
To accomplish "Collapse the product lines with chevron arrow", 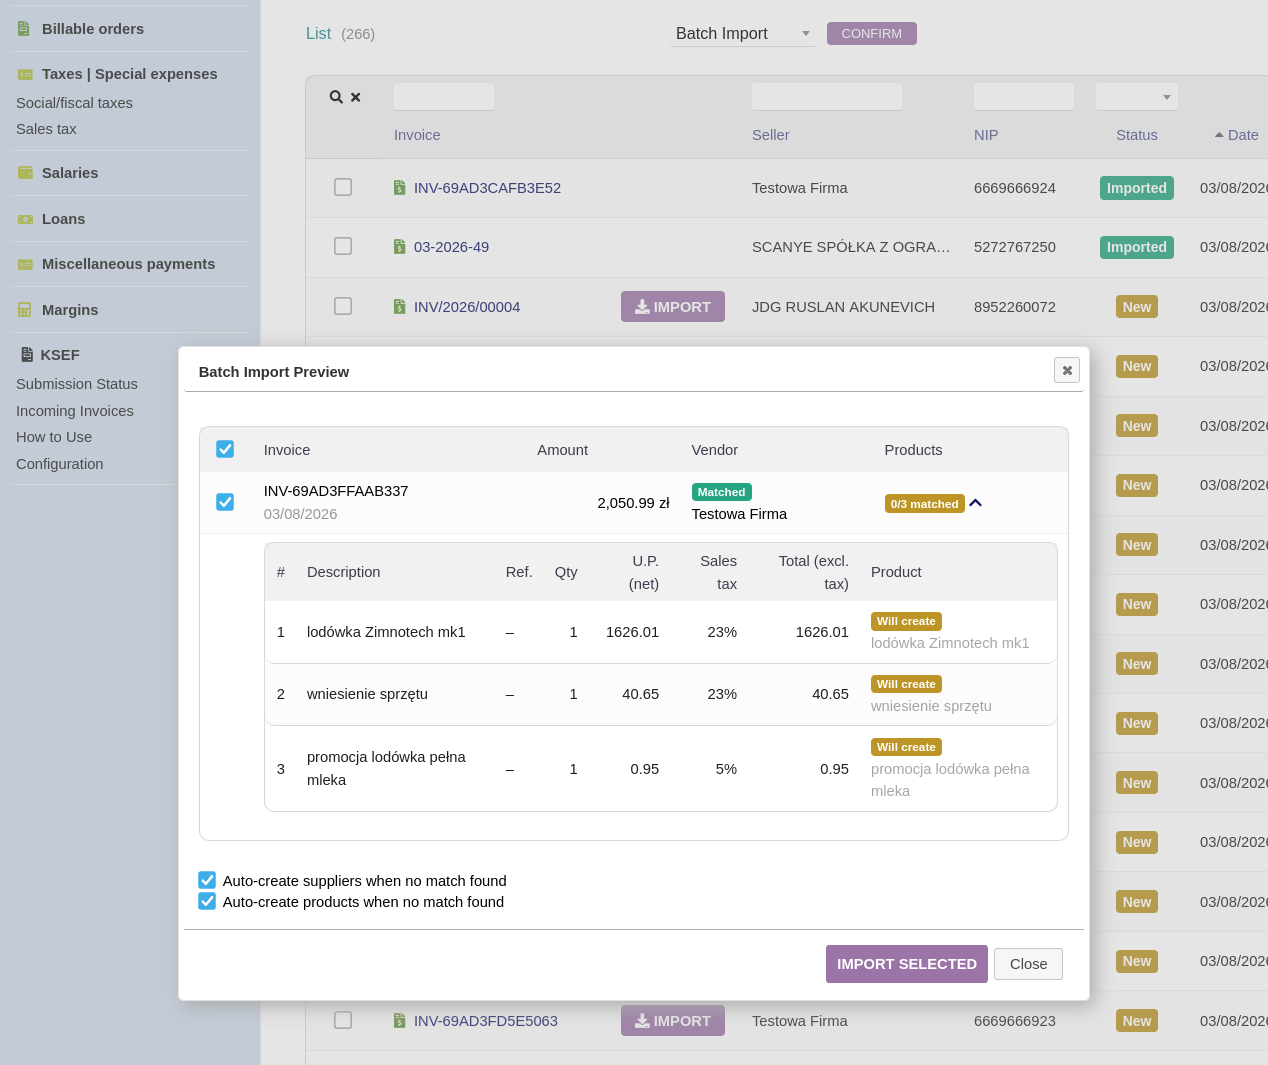I will point(976,503).
